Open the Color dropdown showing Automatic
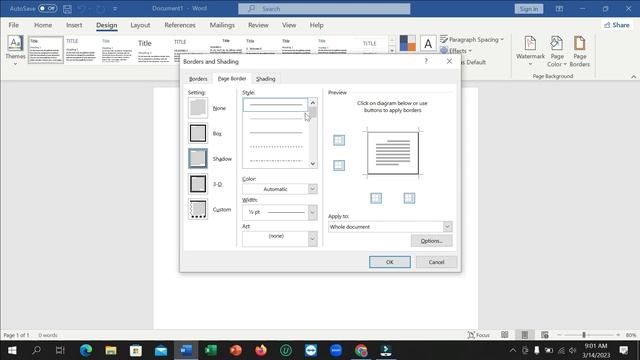The height and width of the screenshot is (360, 640). (280, 189)
